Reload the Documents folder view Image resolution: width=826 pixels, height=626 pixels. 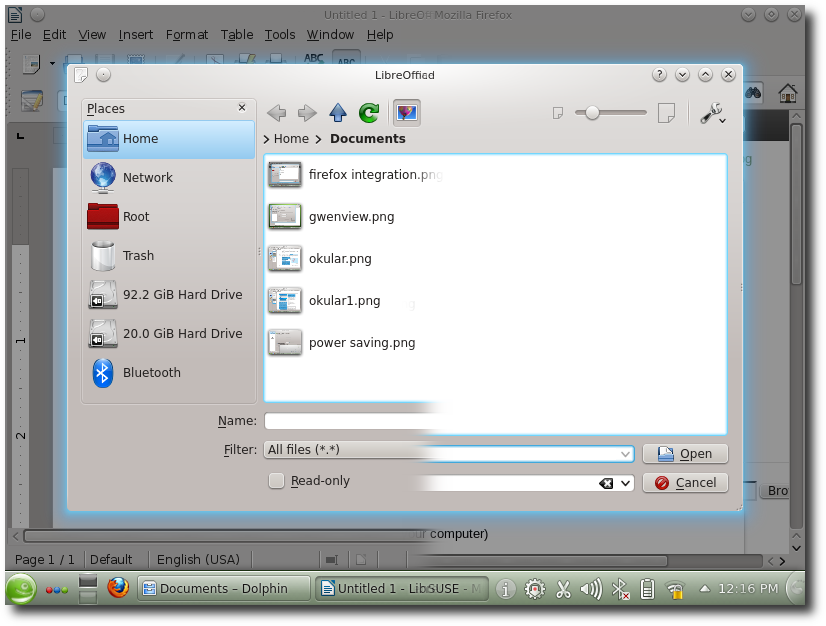point(368,113)
